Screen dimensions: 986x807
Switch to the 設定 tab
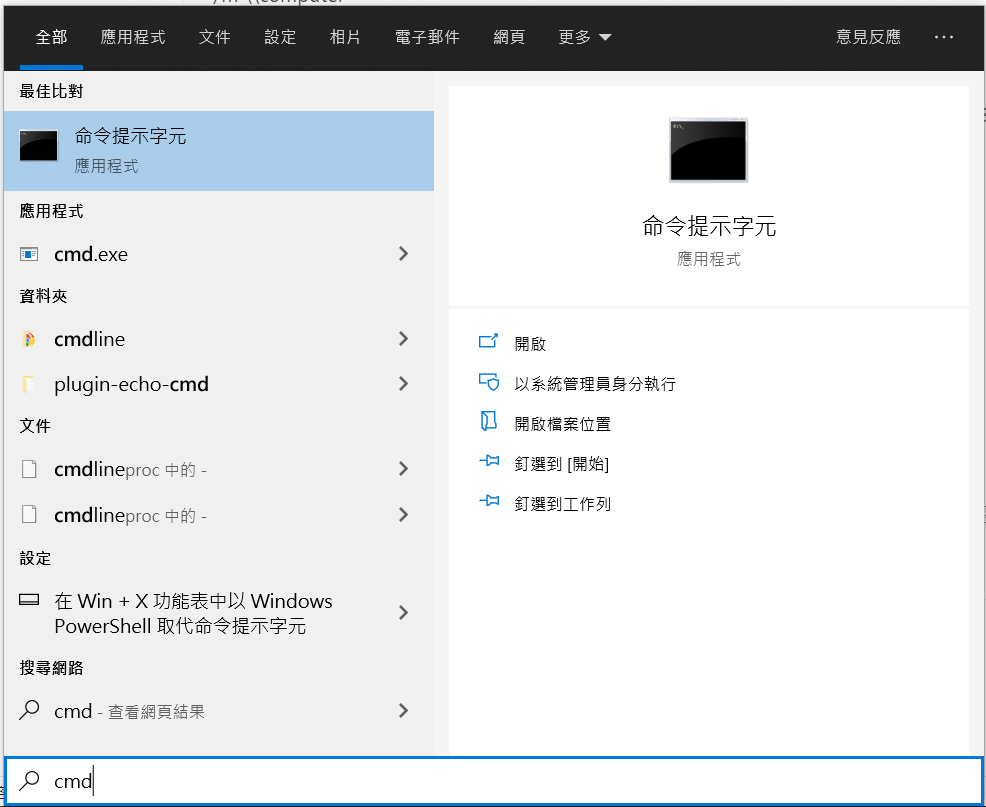280,37
